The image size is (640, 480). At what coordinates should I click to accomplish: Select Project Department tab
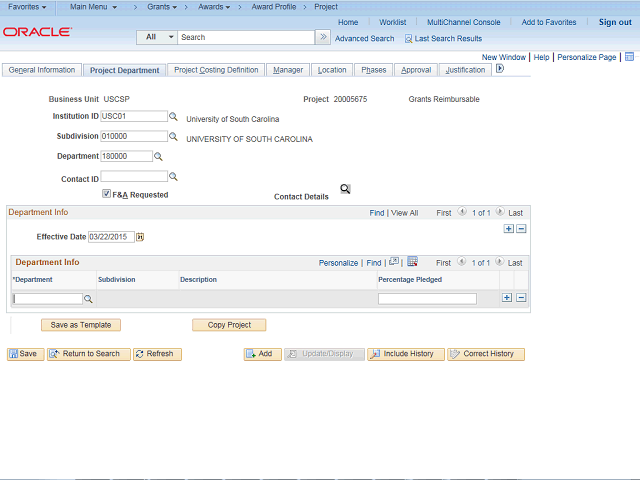pos(124,70)
